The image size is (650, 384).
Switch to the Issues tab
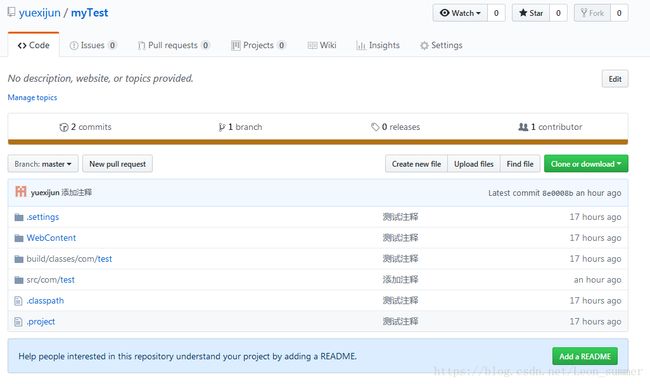93,45
